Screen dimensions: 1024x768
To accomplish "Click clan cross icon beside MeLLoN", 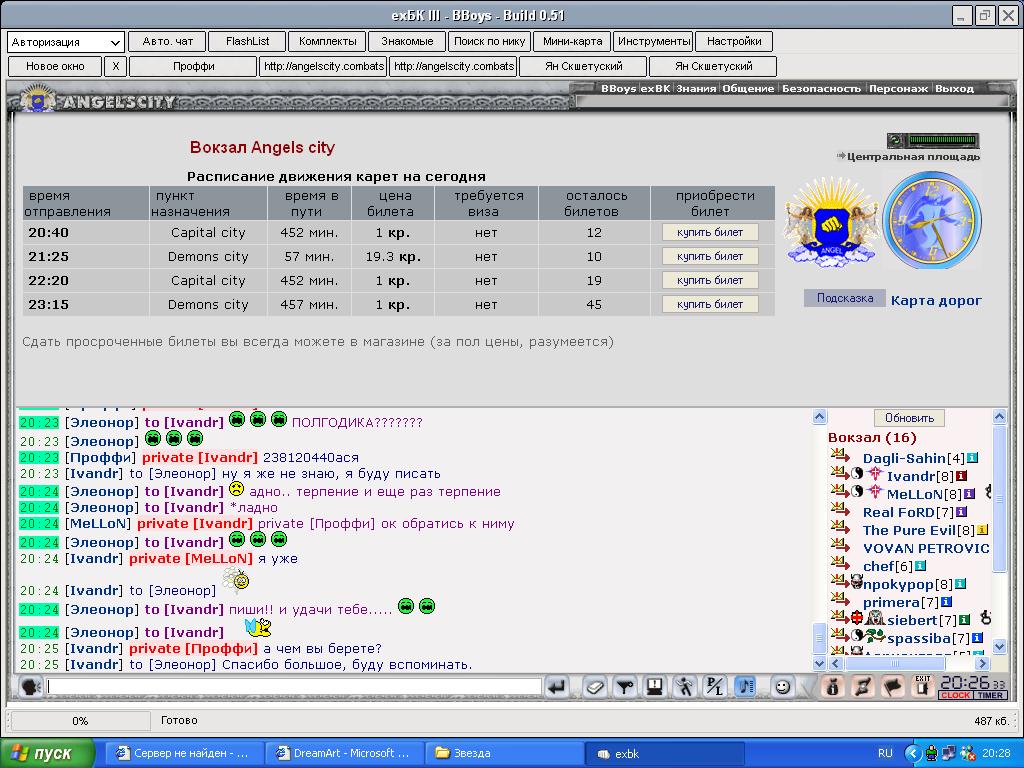I will click(875, 492).
